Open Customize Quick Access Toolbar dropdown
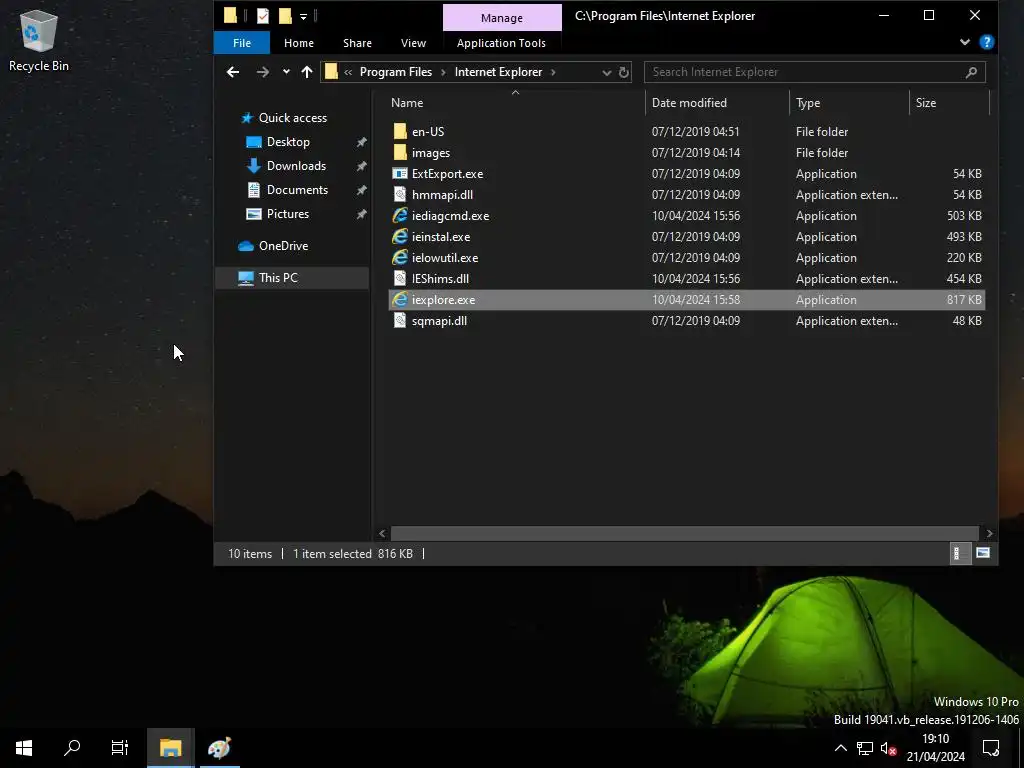The image size is (1024, 768). (303, 16)
